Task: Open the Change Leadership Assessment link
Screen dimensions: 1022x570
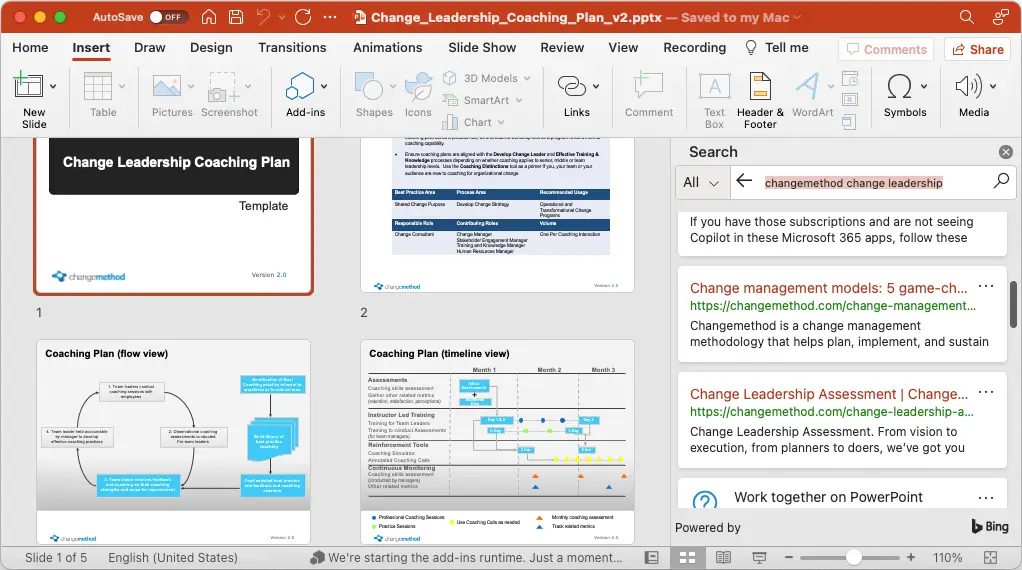Action: (828, 394)
